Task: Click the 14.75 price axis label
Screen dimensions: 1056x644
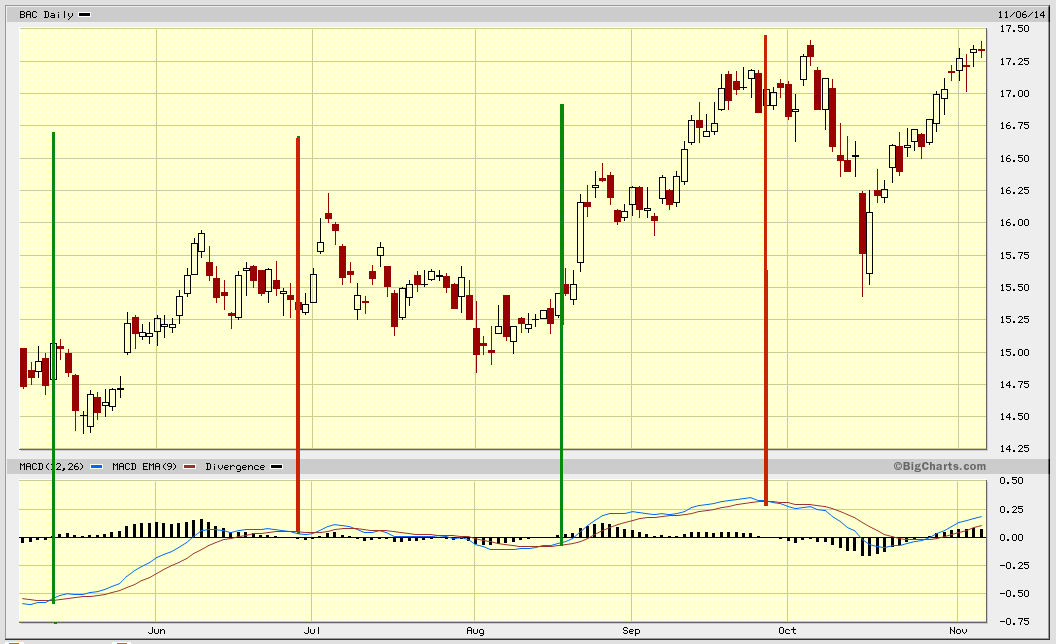Action: [x=1014, y=385]
